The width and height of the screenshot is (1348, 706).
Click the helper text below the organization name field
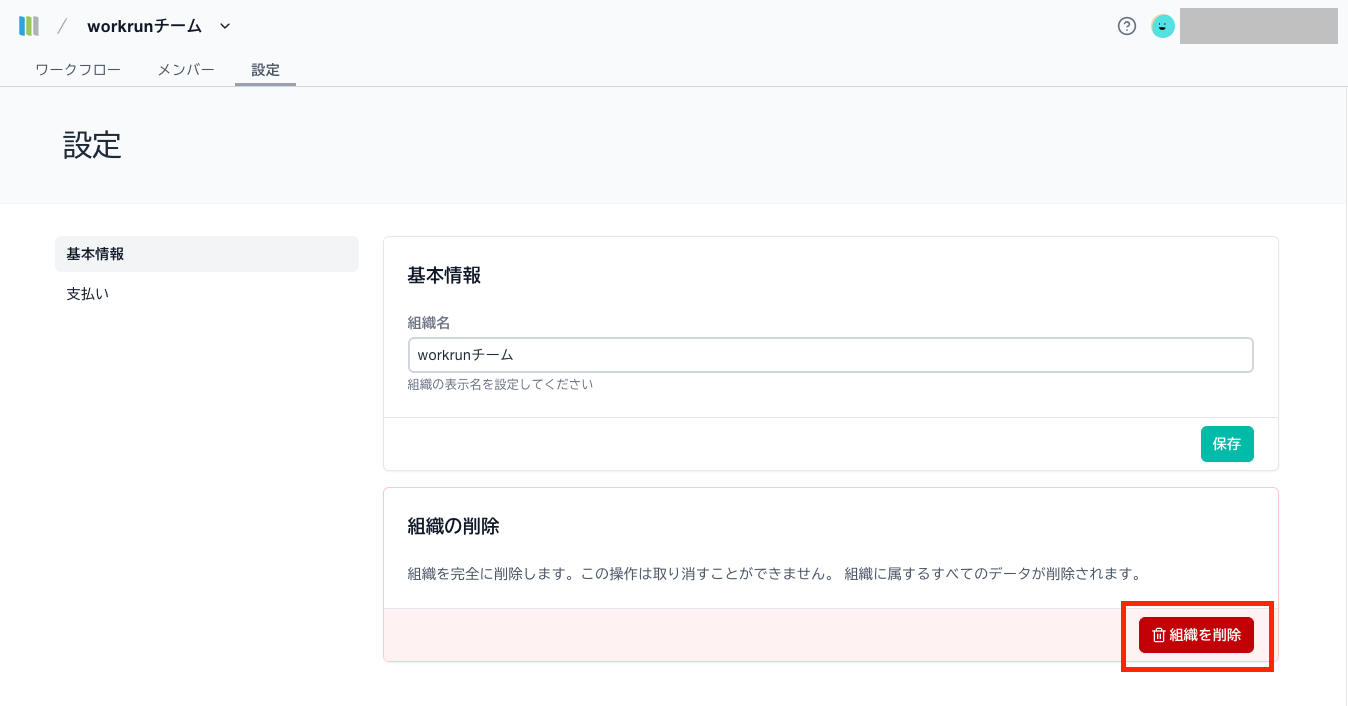500,384
